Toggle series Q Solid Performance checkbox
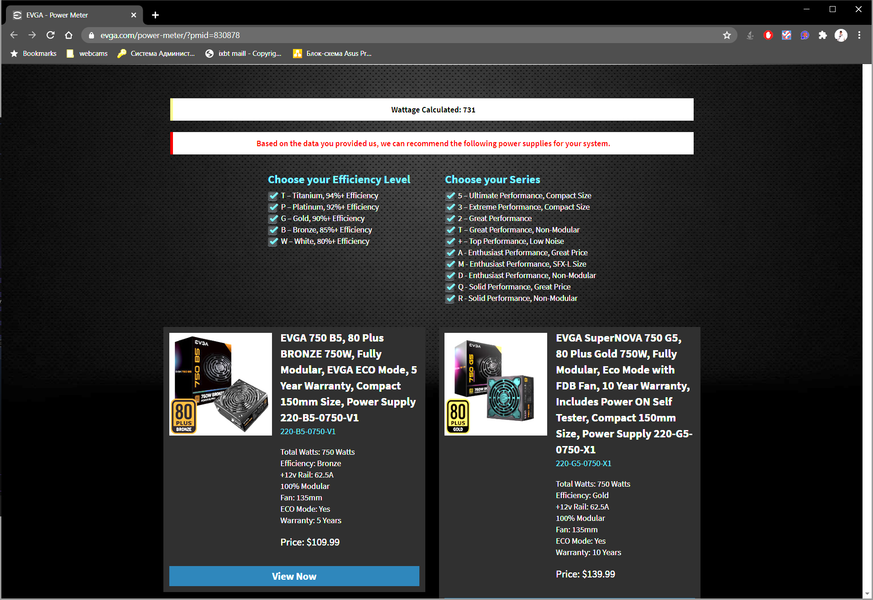 [x=450, y=287]
